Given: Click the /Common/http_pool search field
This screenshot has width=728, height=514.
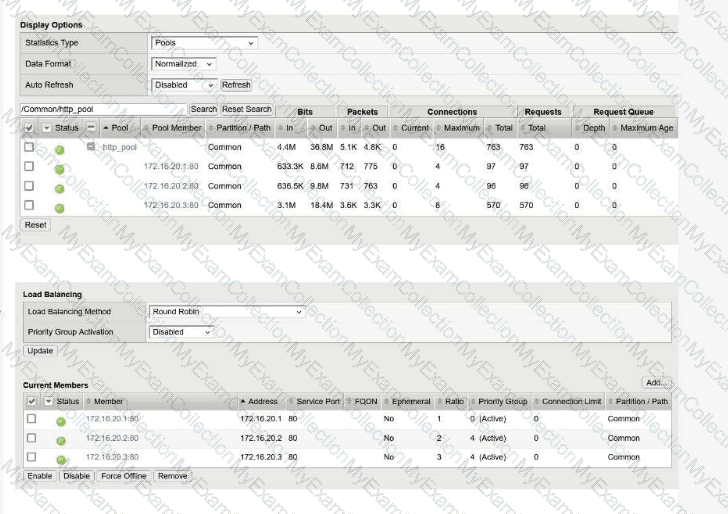Looking at the screenshot, I should pos(103,109).
